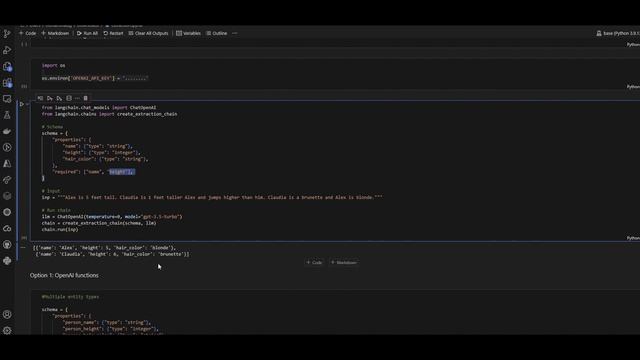Click the output line with 'Claudia'
640x360 pixels.
pyautogui.click(x=112, y=254)
